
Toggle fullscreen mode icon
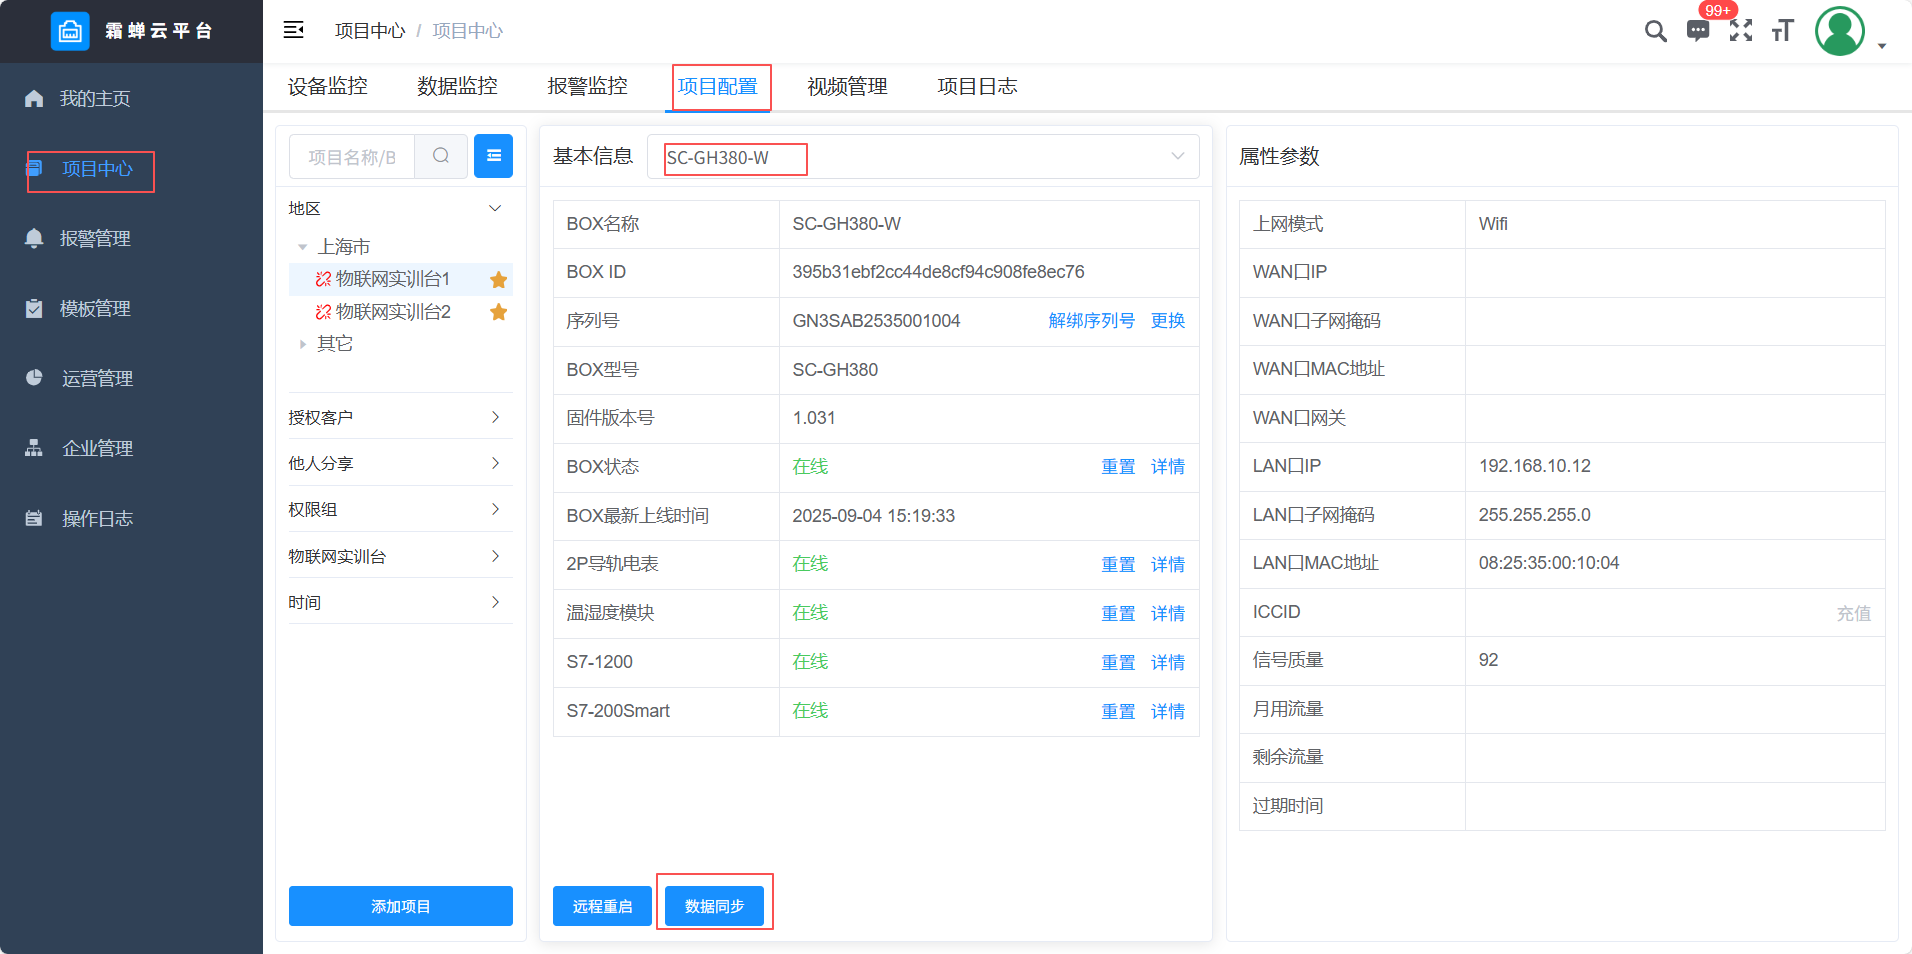click(x=1741, y=31)
